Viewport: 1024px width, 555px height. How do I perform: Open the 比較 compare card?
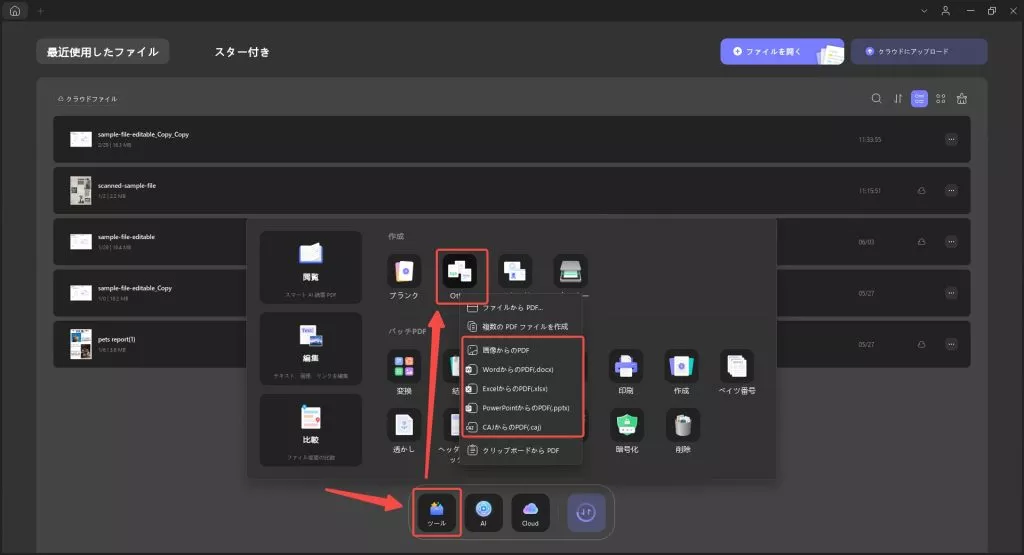(311, 430)
